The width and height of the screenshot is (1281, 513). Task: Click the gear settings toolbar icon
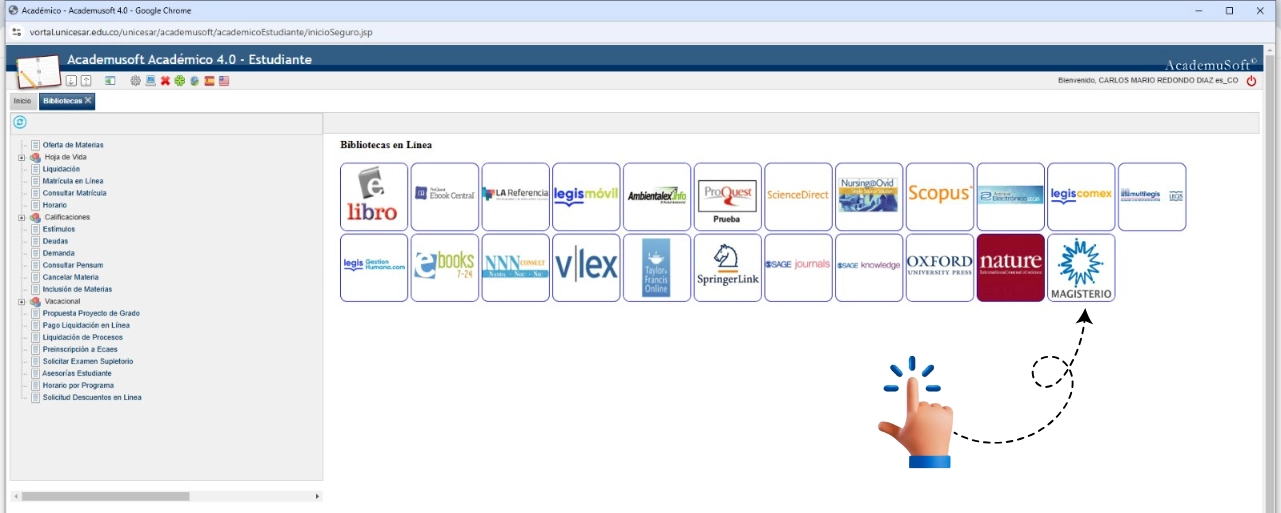tap(135, 81)
